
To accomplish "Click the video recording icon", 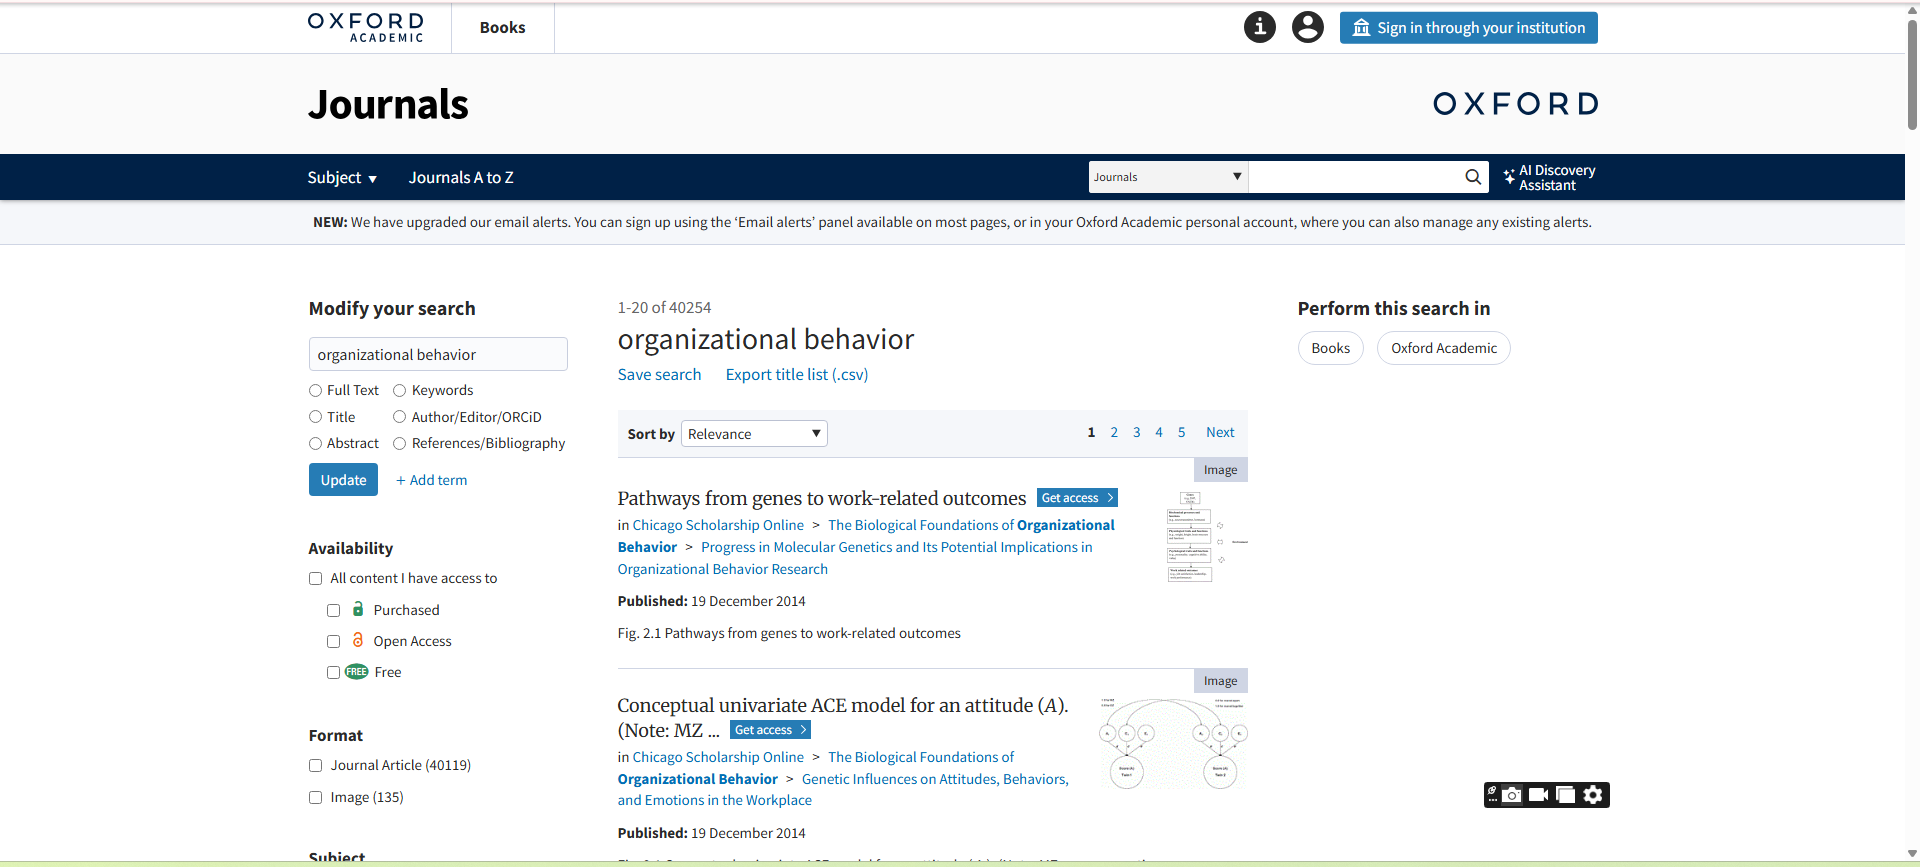I will [1539, 795].
